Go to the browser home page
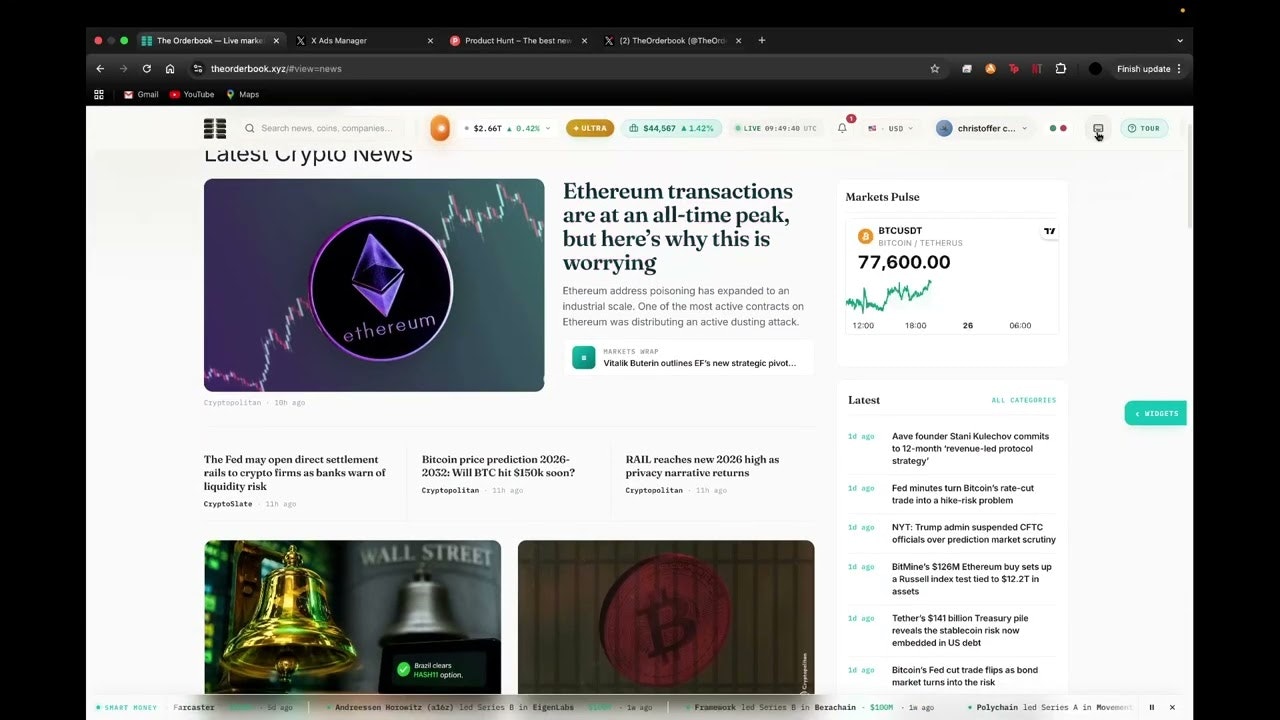 click(170, 69)
